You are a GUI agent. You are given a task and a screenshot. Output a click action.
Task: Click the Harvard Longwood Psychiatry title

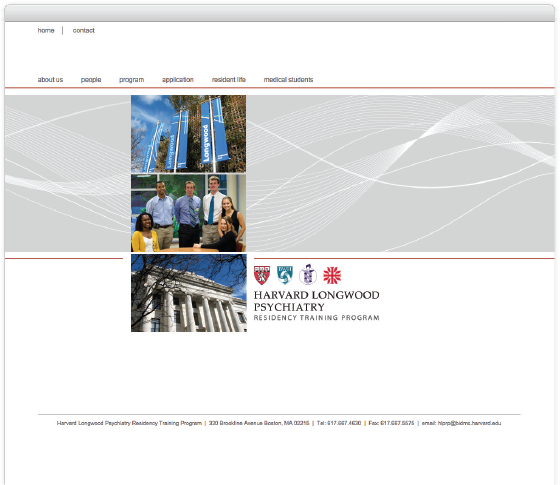point(316,301)
